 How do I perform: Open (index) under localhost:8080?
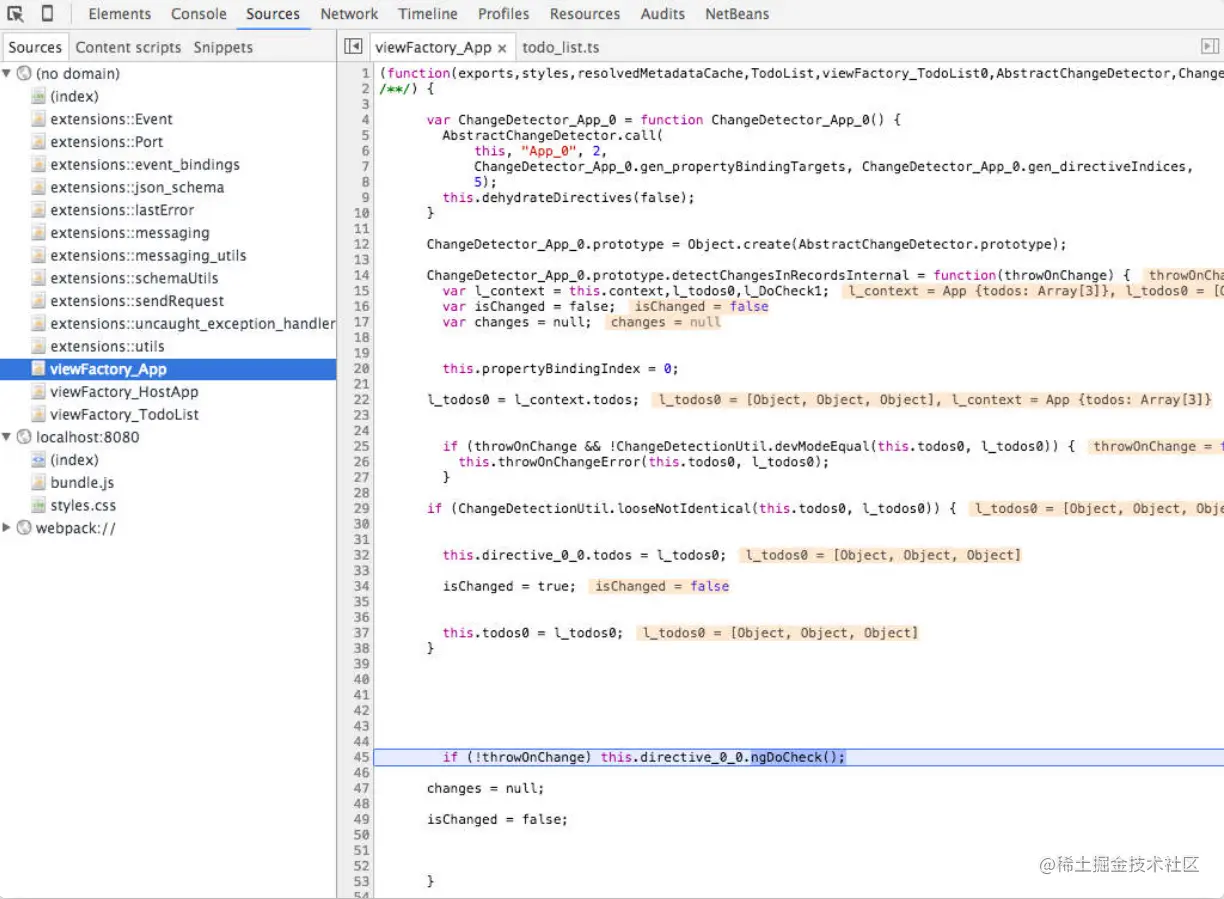[74, 460]
